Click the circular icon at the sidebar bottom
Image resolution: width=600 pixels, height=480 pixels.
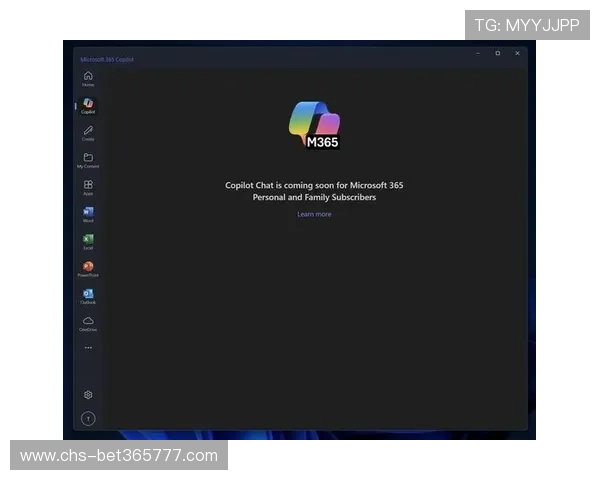pos(88,419)
